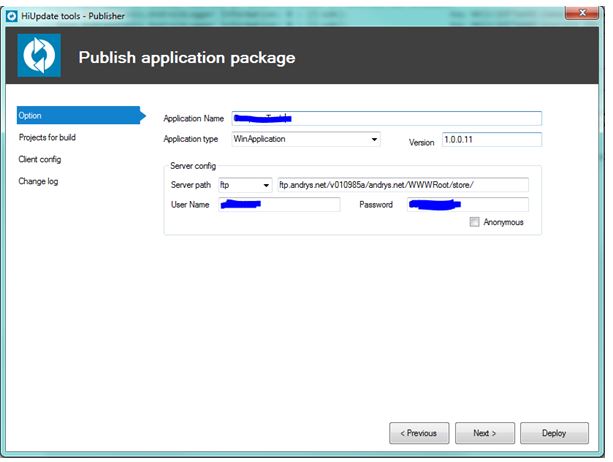Open Projects for build step
This screenshot has height=462, width=613.
(47, 137)
